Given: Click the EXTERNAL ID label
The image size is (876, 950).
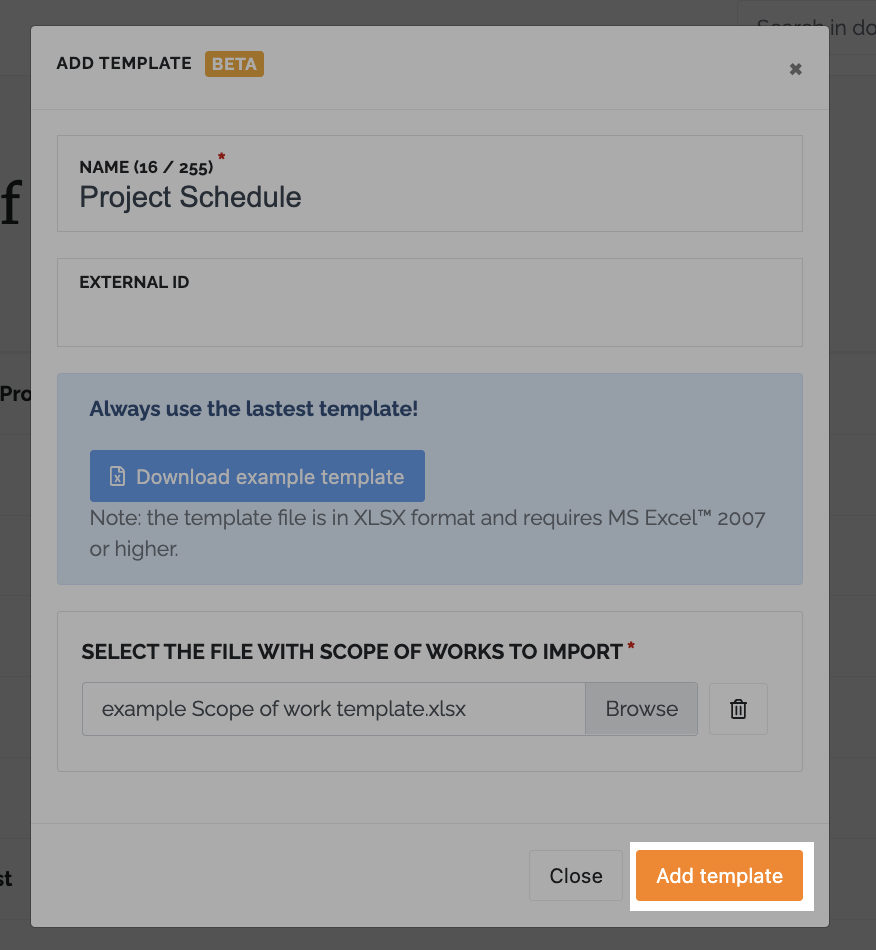Looking at the screenshot, I should 134,282.
